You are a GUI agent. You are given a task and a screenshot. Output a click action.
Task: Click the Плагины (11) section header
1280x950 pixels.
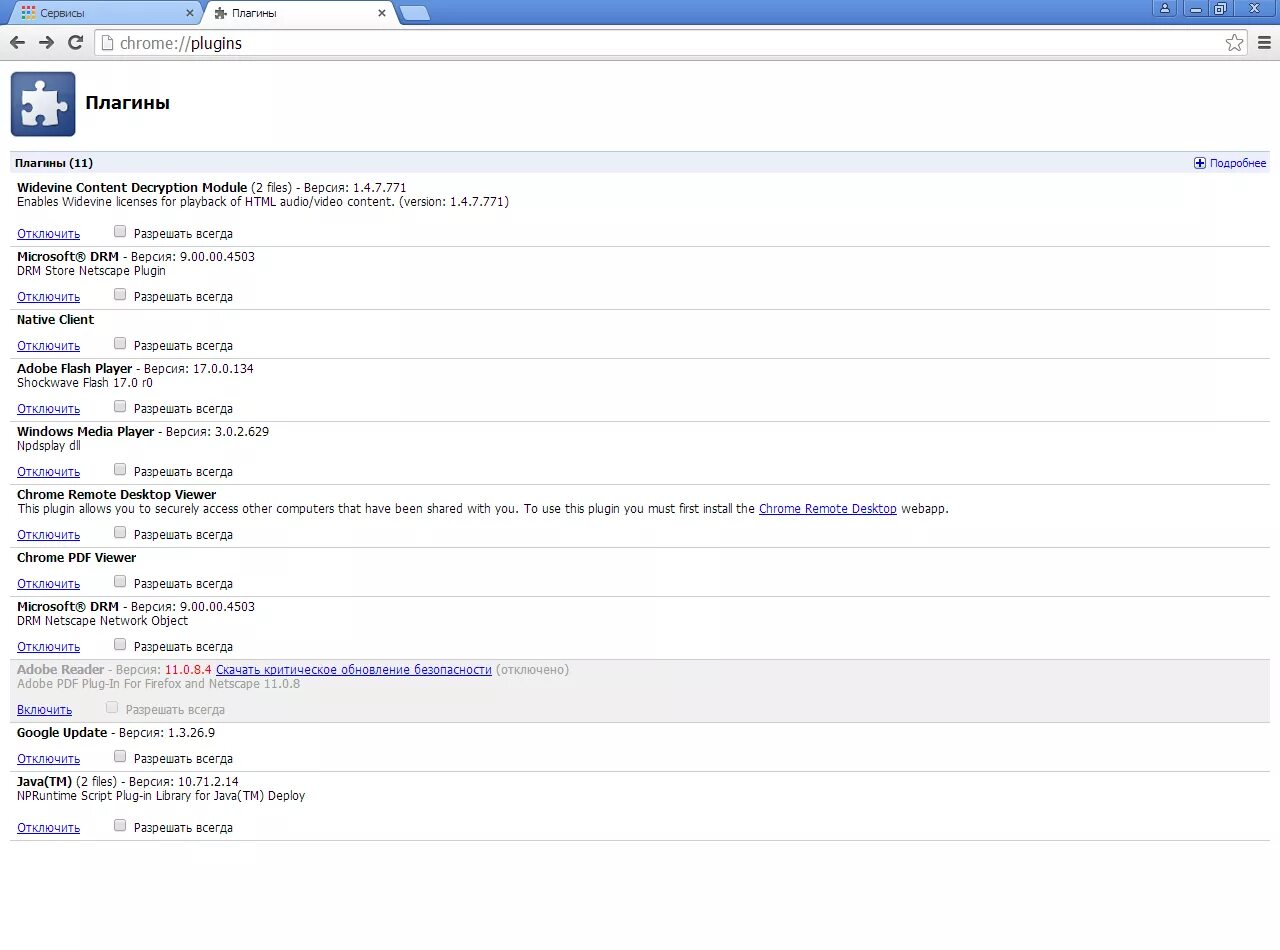pos(54,163)
